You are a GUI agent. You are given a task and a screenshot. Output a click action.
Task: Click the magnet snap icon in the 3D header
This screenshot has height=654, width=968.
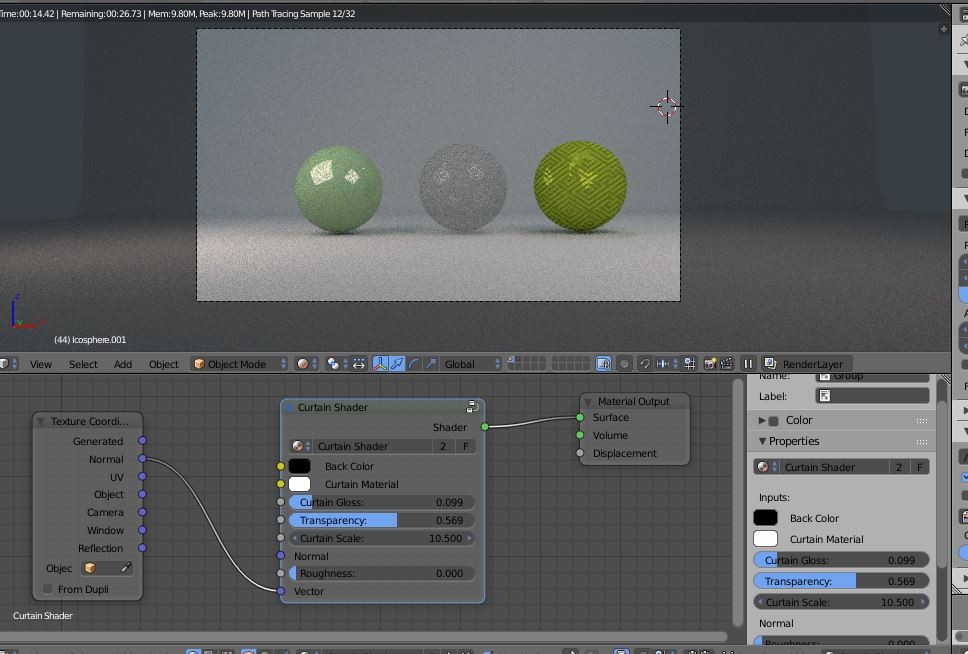coord(645,364)
